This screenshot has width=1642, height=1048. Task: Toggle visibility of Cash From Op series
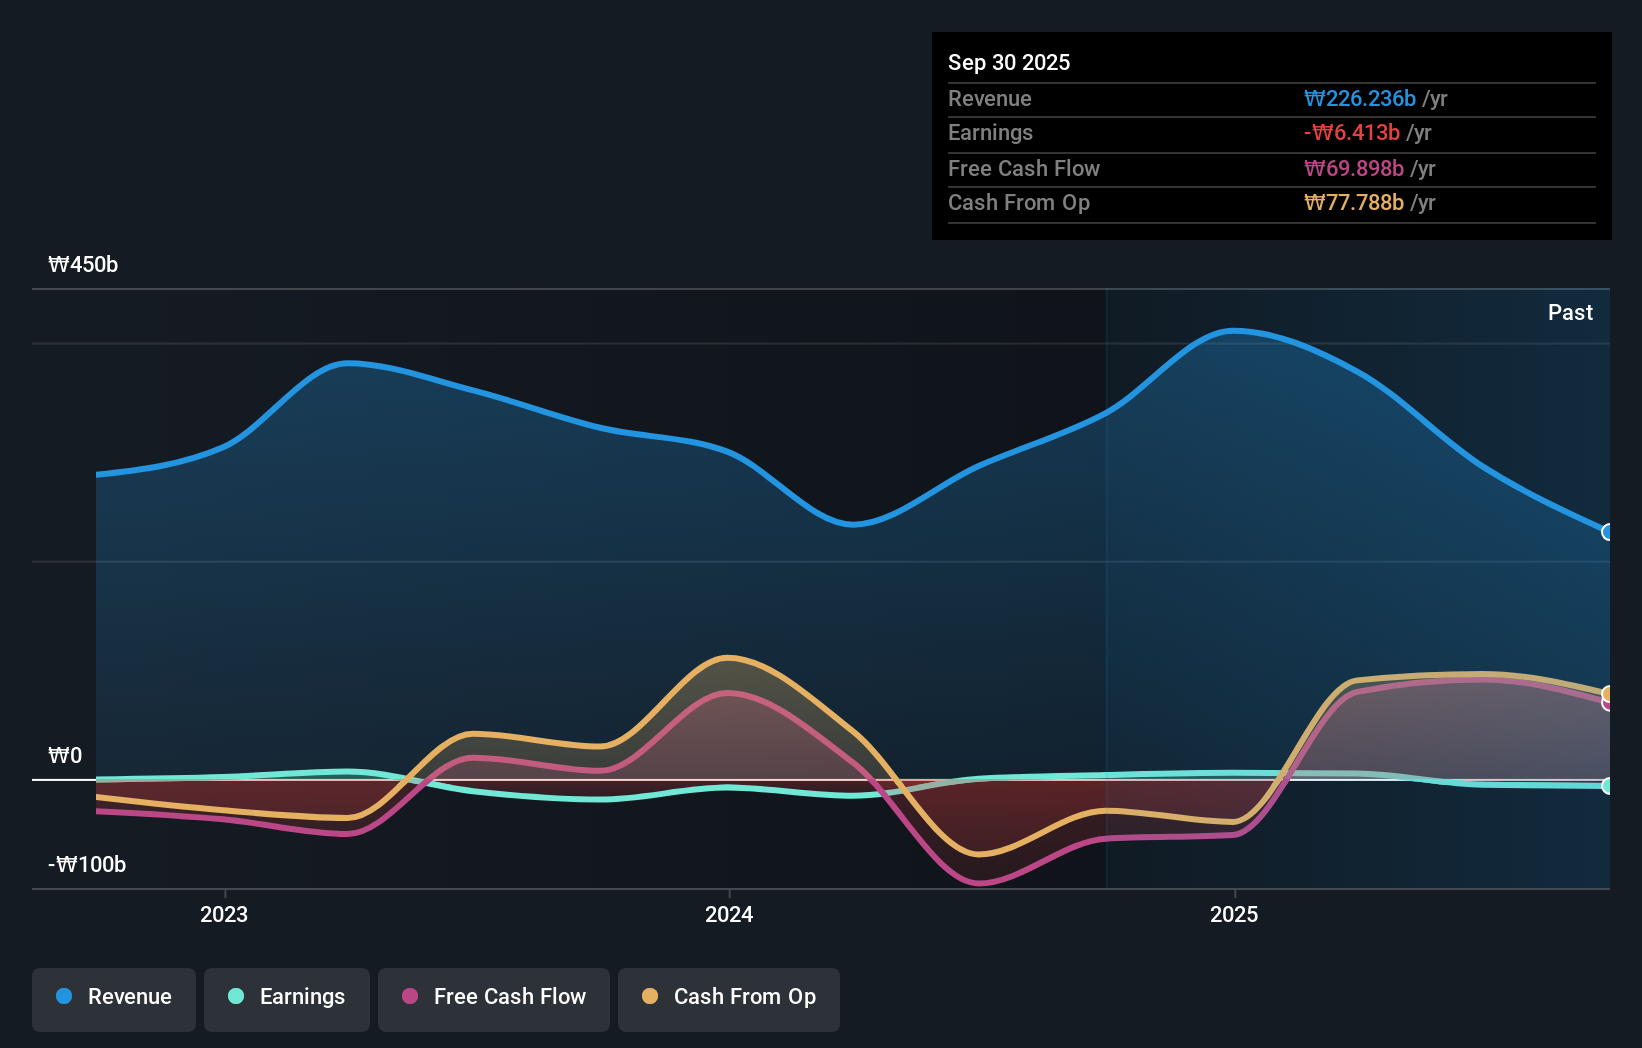[x=728, y=997]
